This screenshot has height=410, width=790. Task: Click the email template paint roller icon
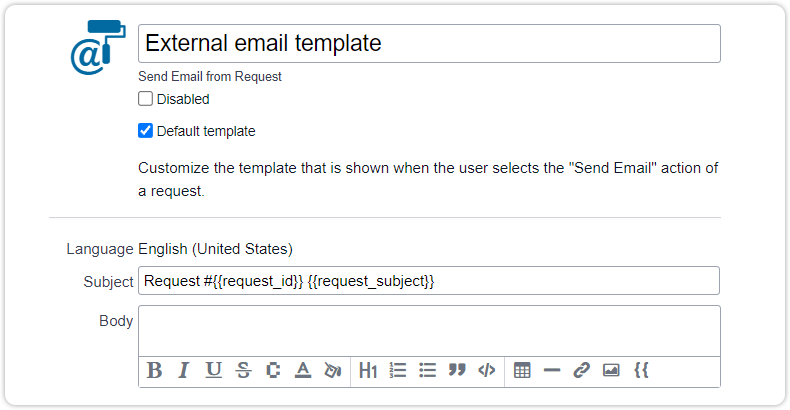tap(98, 47)
